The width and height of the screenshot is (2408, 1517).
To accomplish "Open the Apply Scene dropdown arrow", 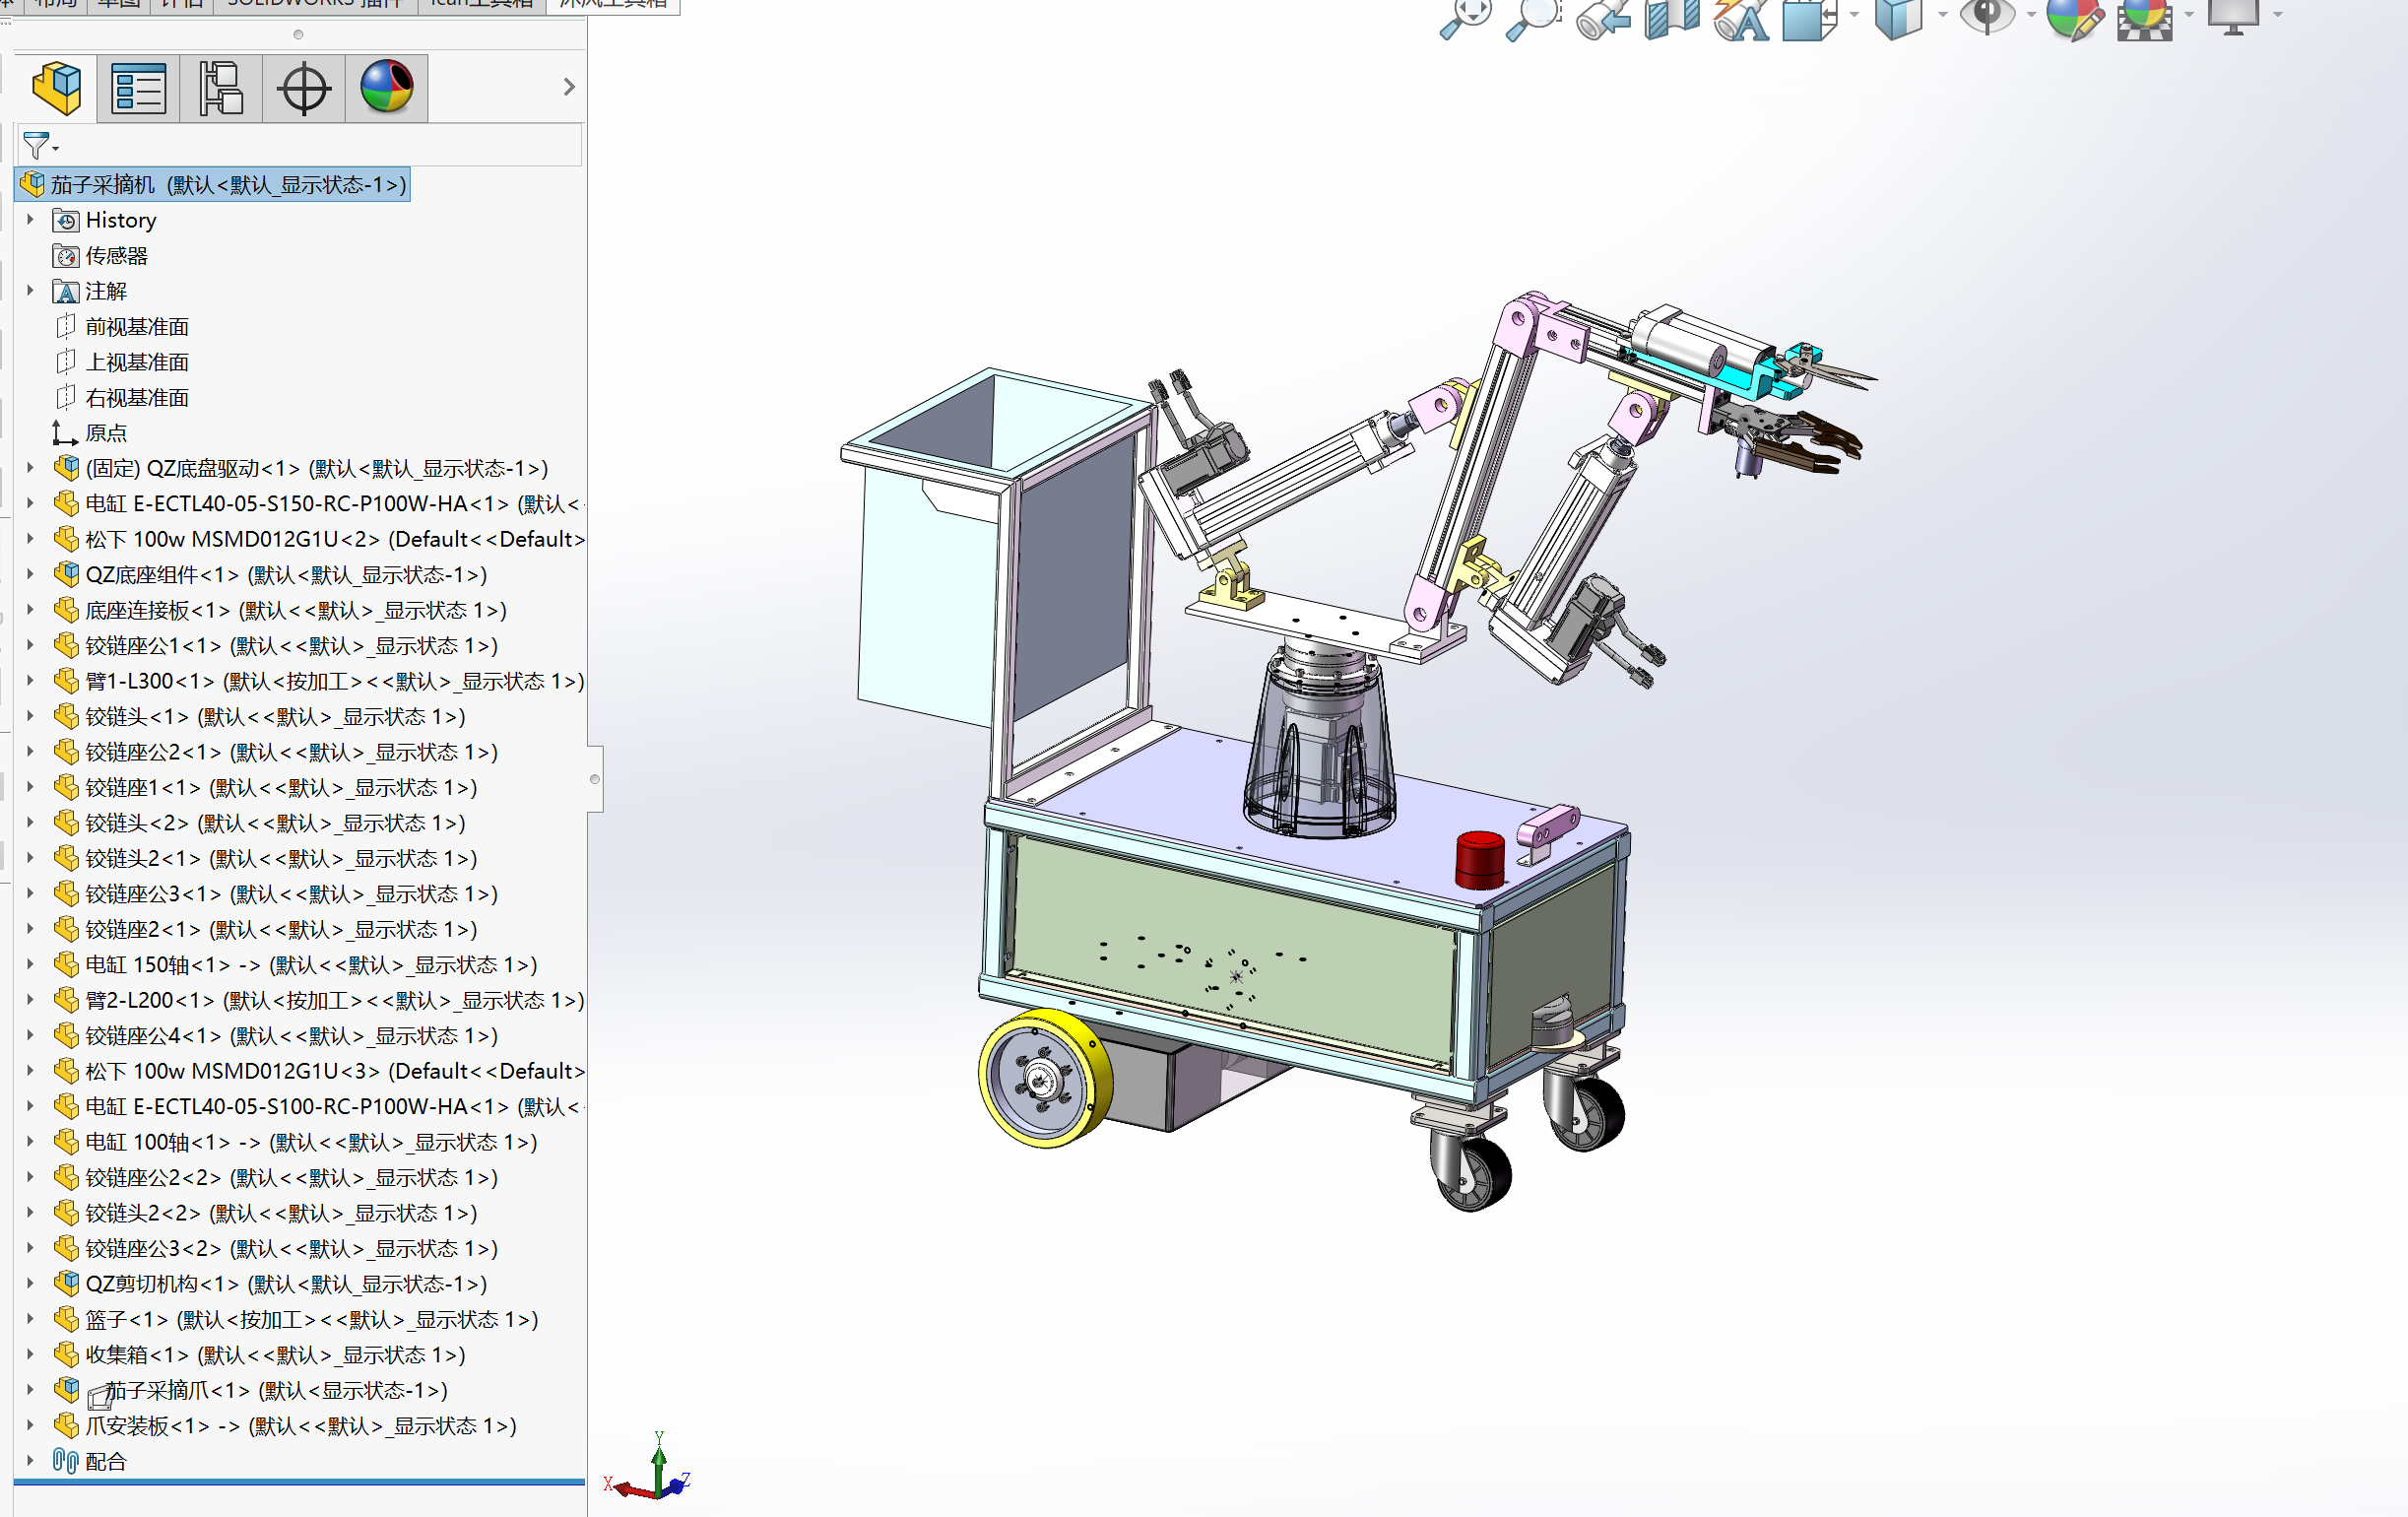I will pos(2189,15).
